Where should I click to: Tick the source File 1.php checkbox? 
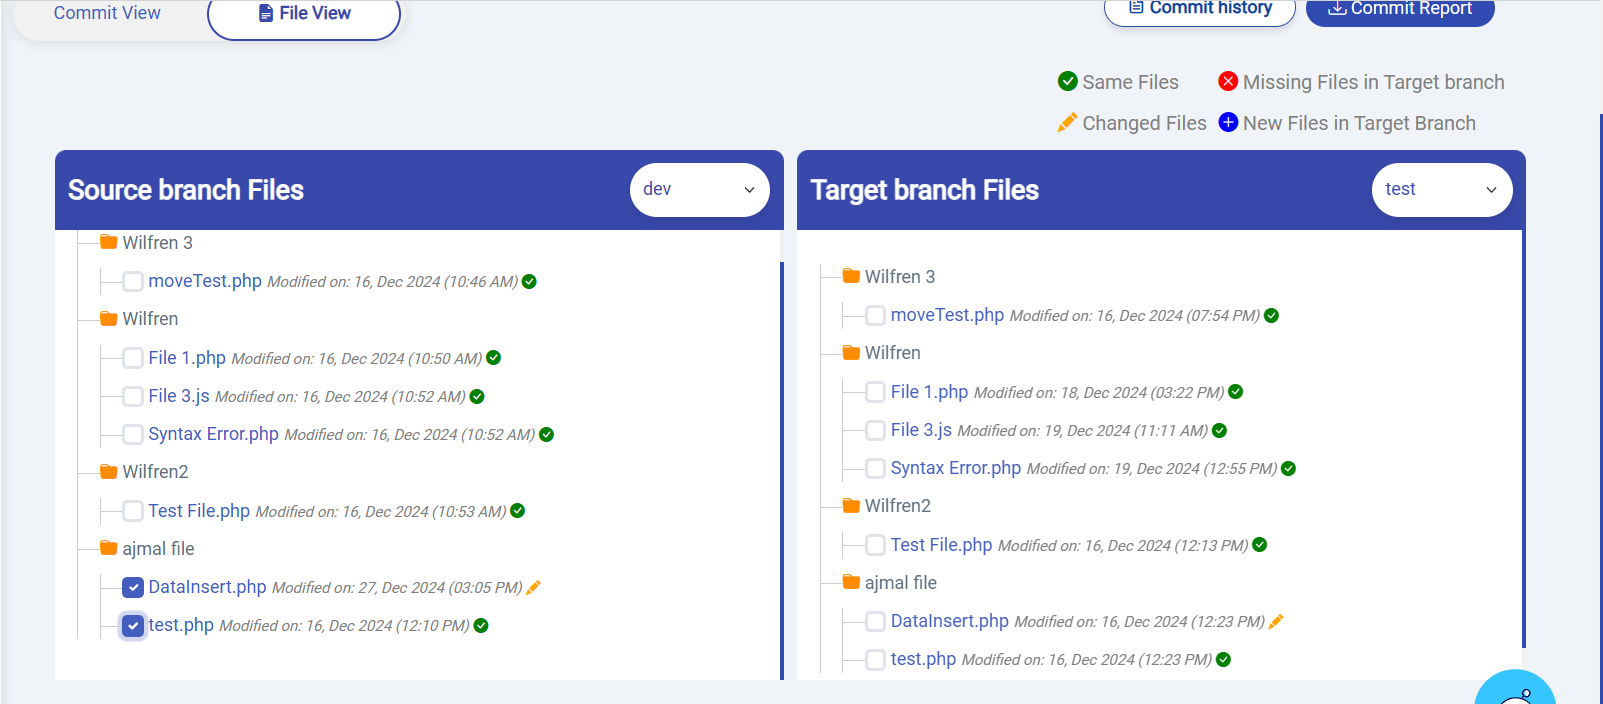pos(133,358)
